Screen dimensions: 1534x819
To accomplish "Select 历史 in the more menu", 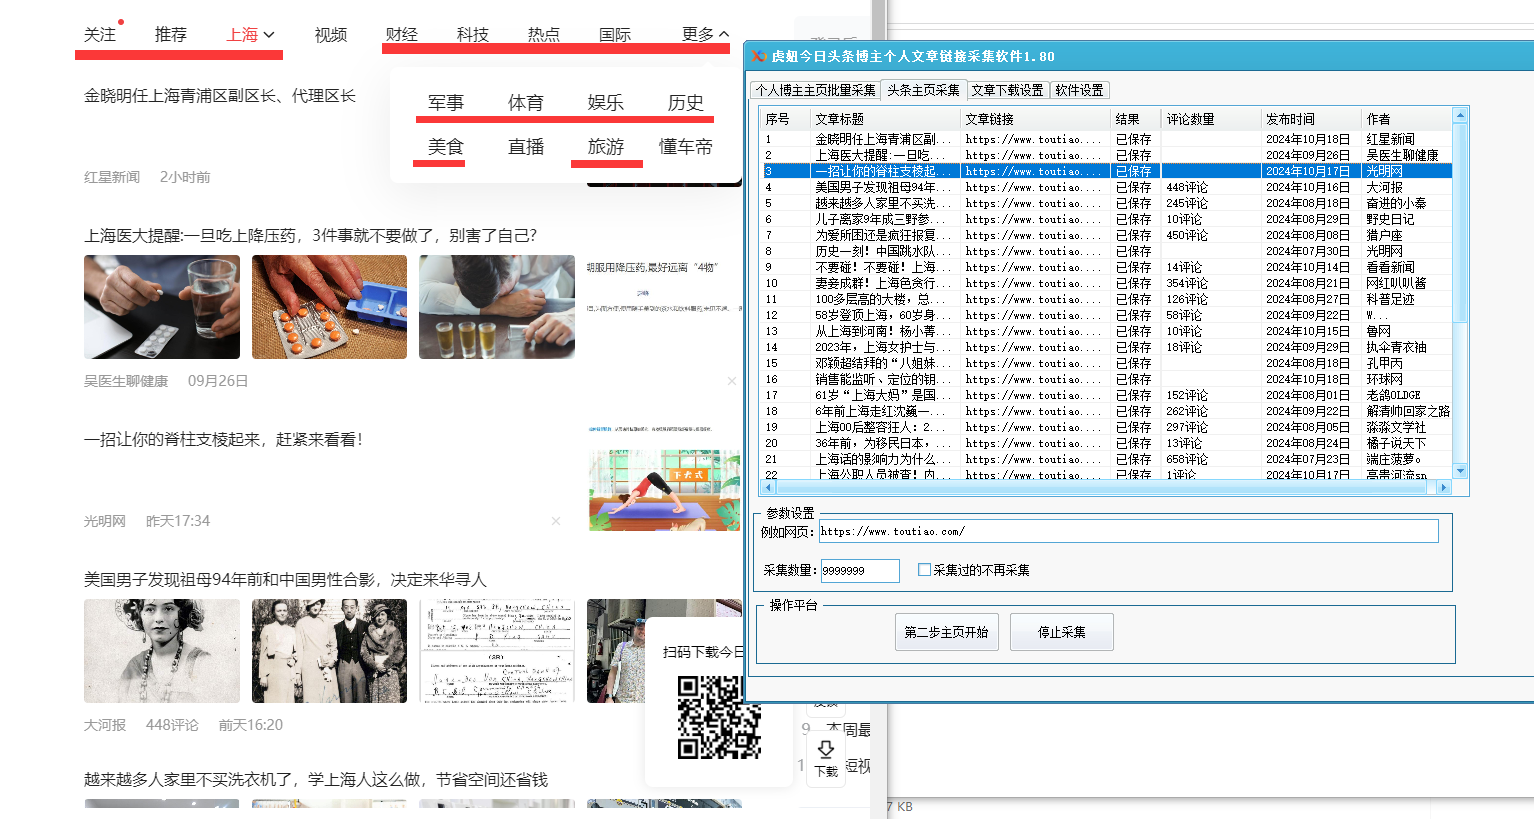I will pos(686,103).
